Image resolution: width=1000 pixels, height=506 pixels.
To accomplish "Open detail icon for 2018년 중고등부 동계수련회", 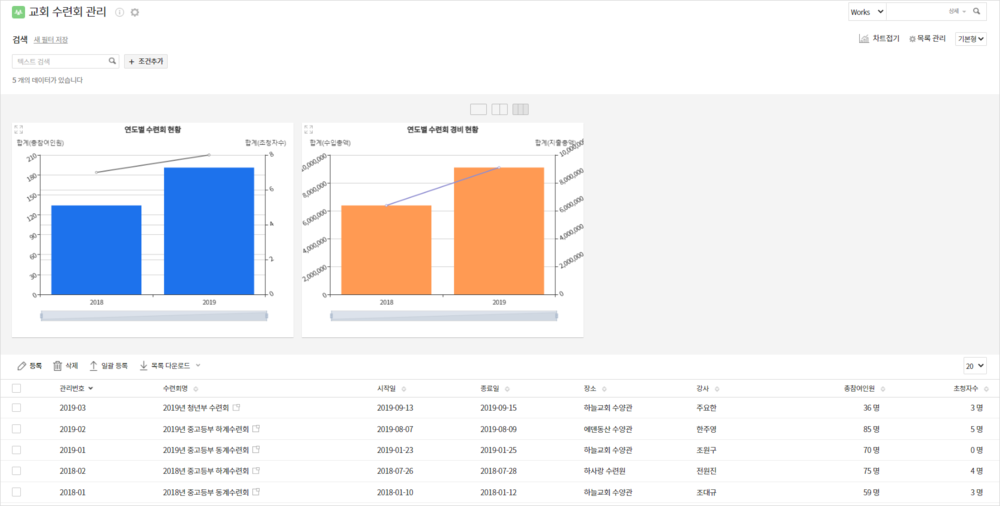I will [256, 491].
